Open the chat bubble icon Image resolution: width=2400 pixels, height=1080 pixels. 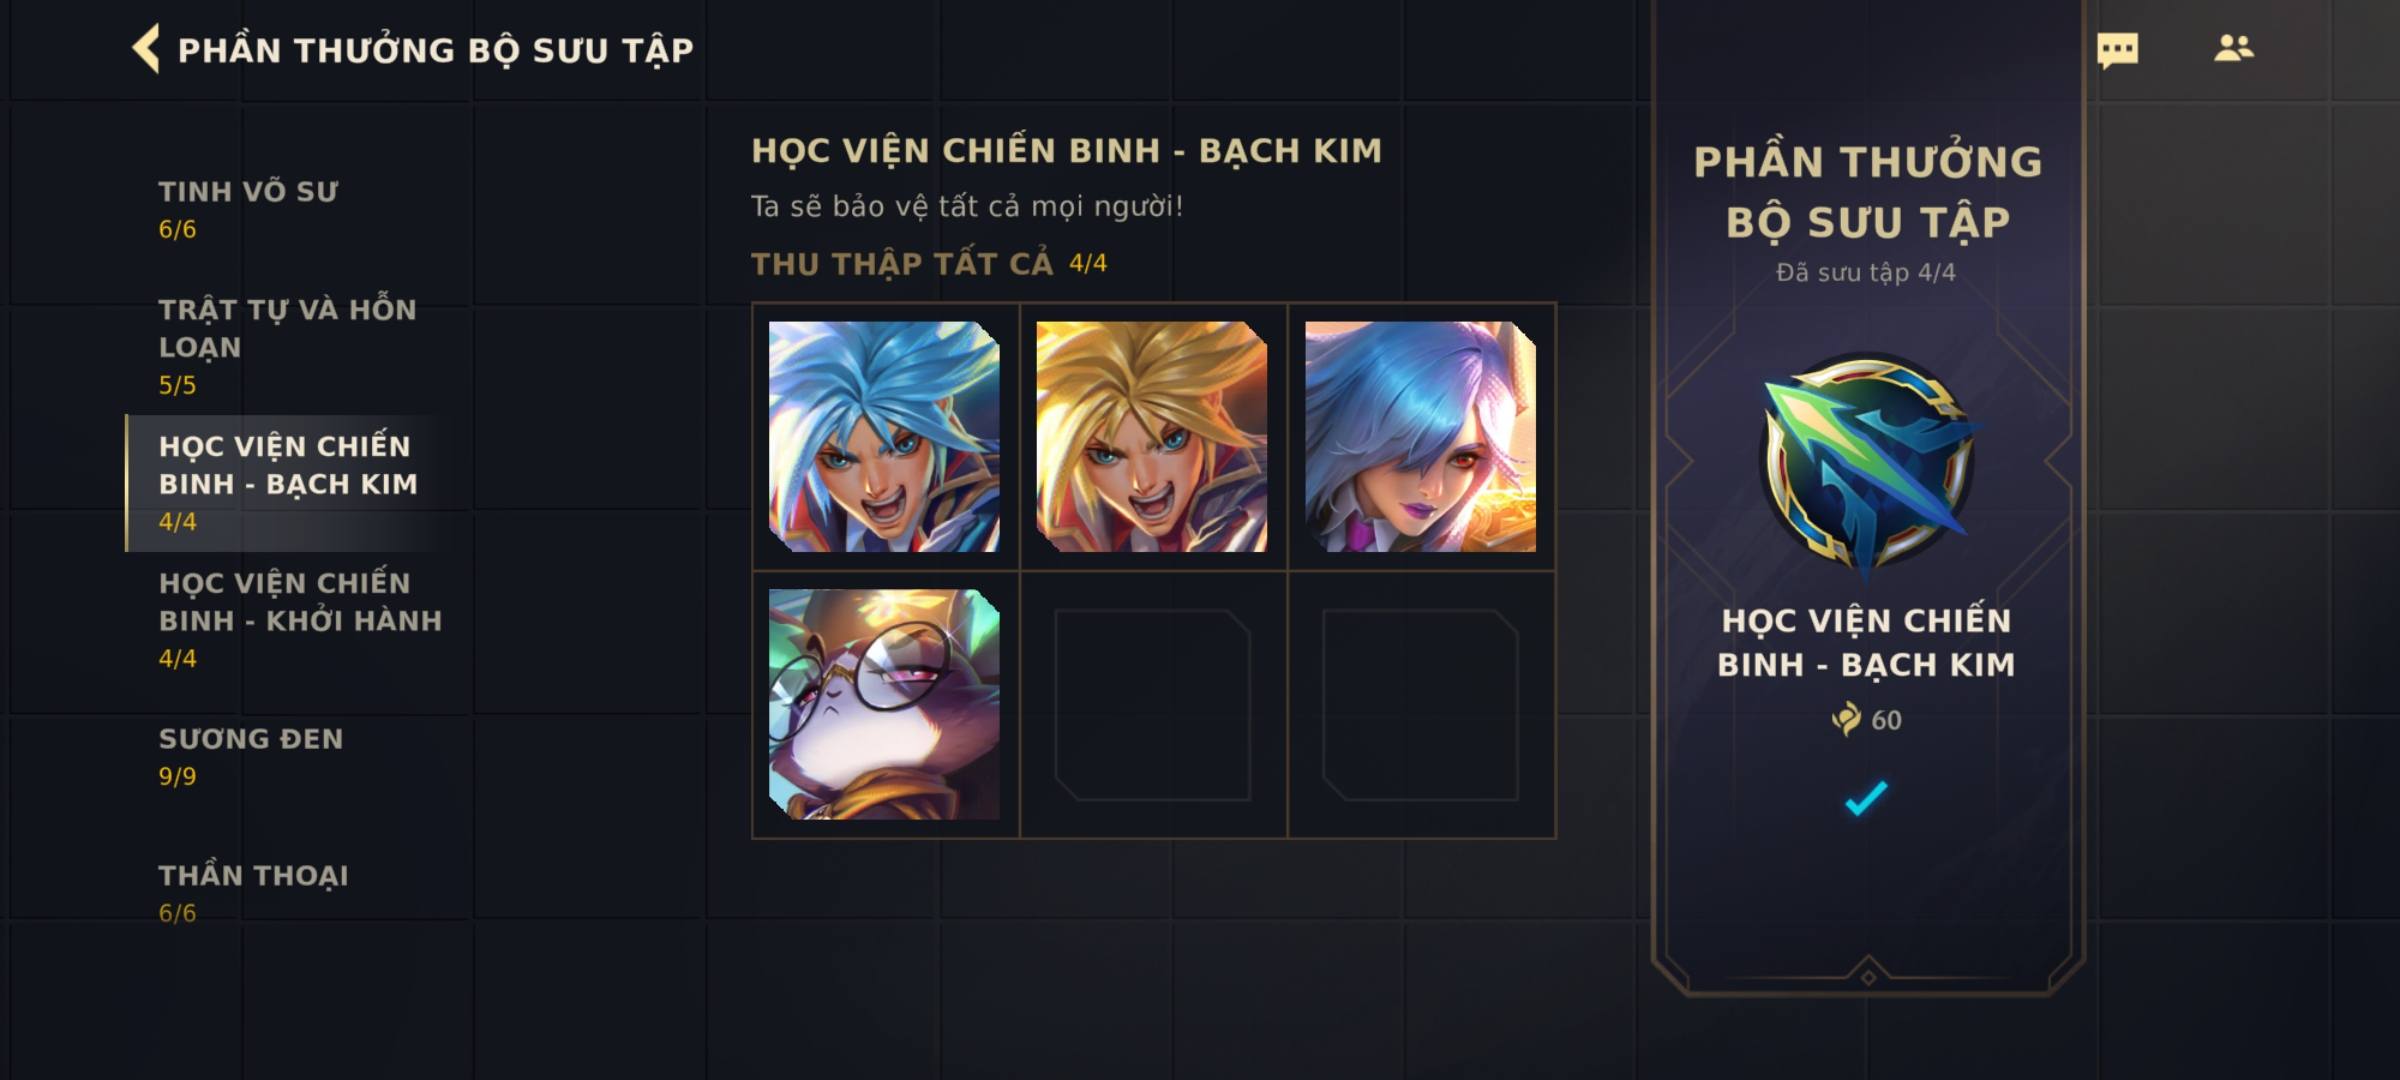coord(2117,50)
